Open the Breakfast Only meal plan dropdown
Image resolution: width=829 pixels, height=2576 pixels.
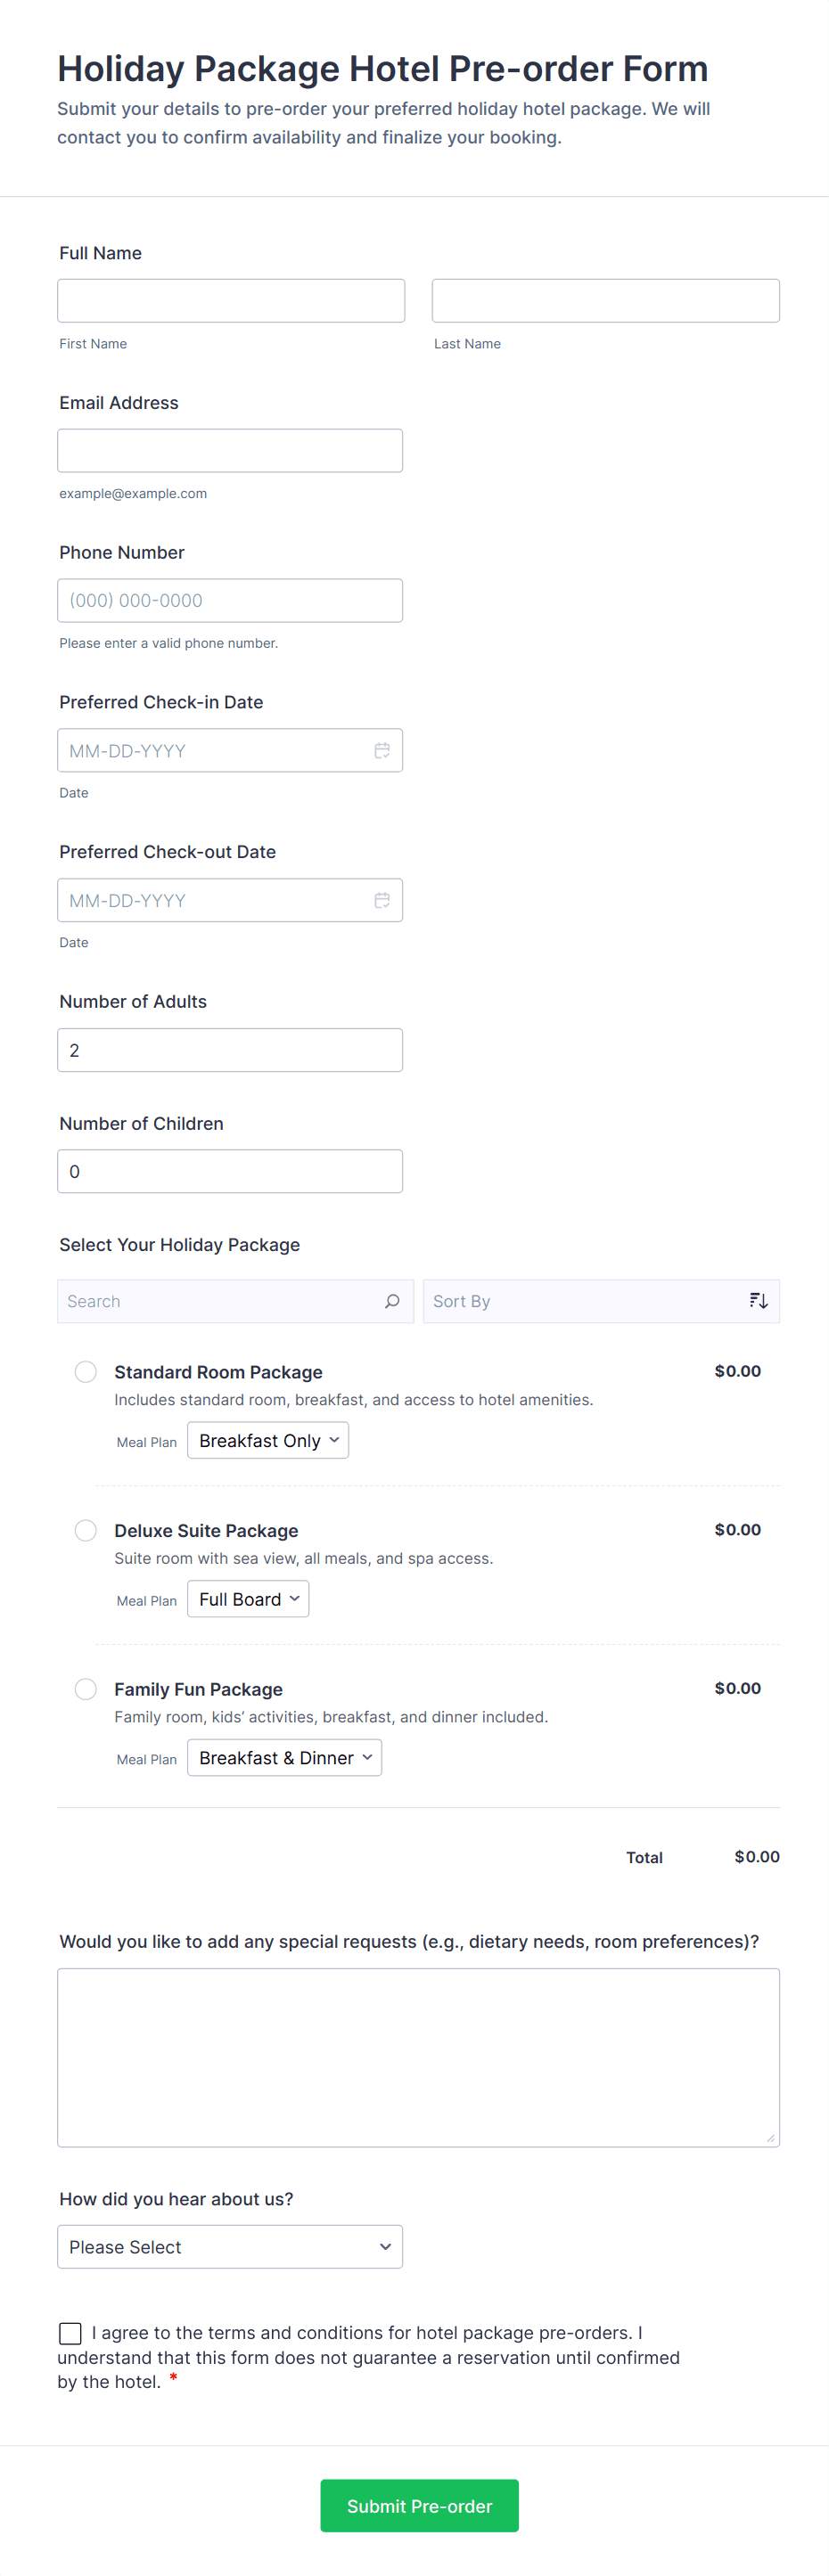pos(268,1440)
